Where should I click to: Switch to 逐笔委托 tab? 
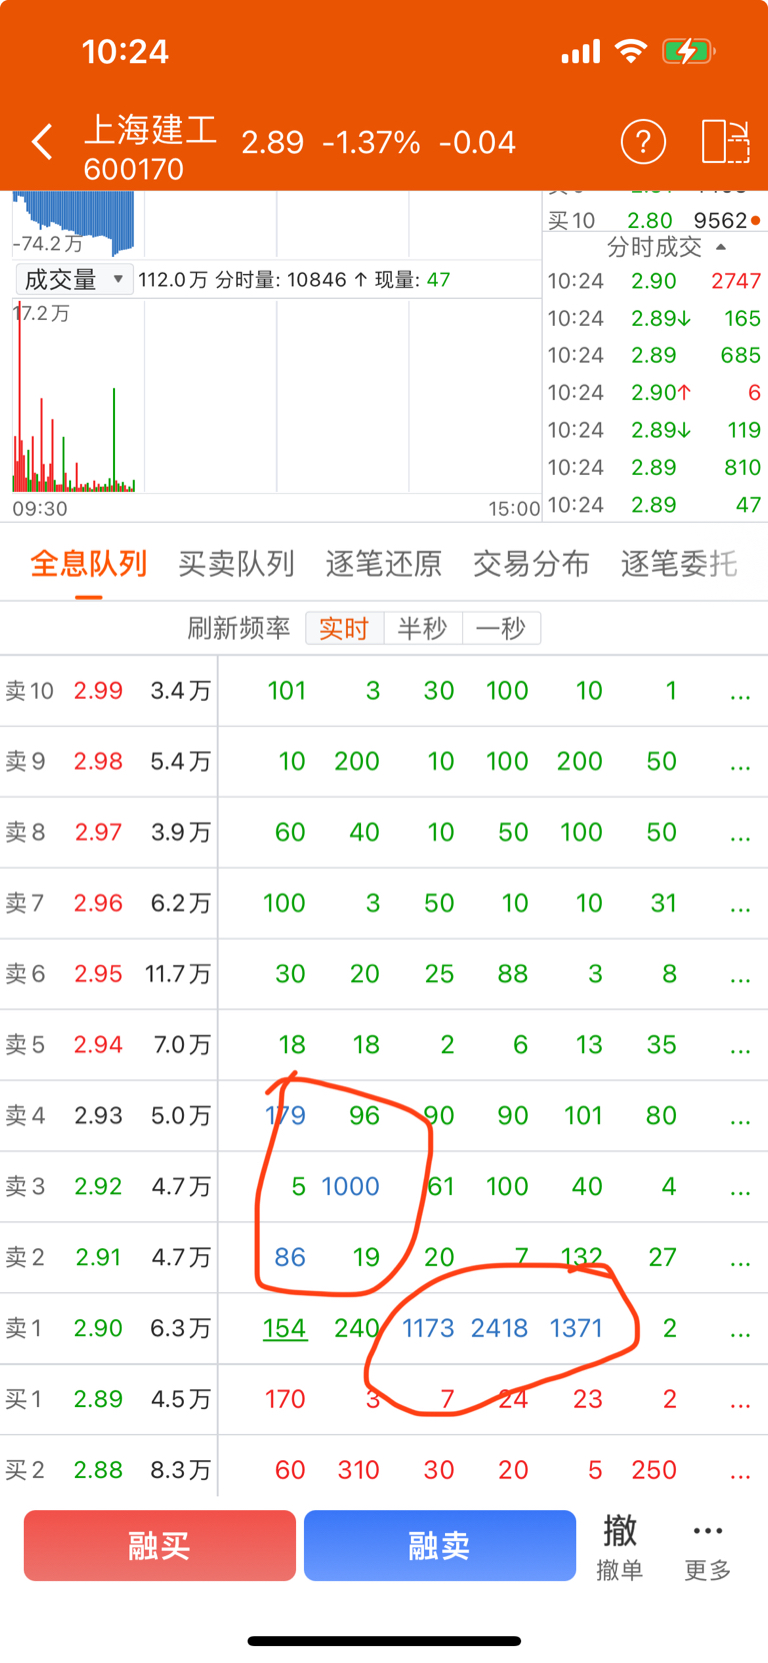point(679,564)
